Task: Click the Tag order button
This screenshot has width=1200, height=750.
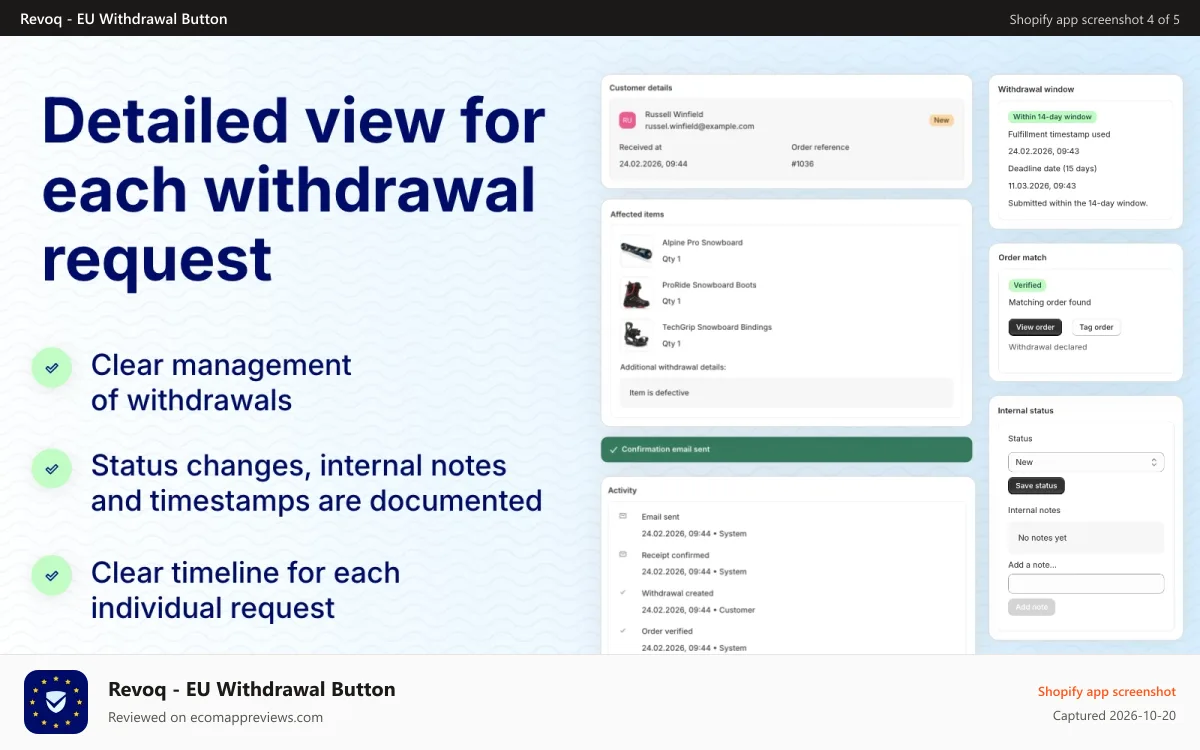Action: [x=1096, y=327]
